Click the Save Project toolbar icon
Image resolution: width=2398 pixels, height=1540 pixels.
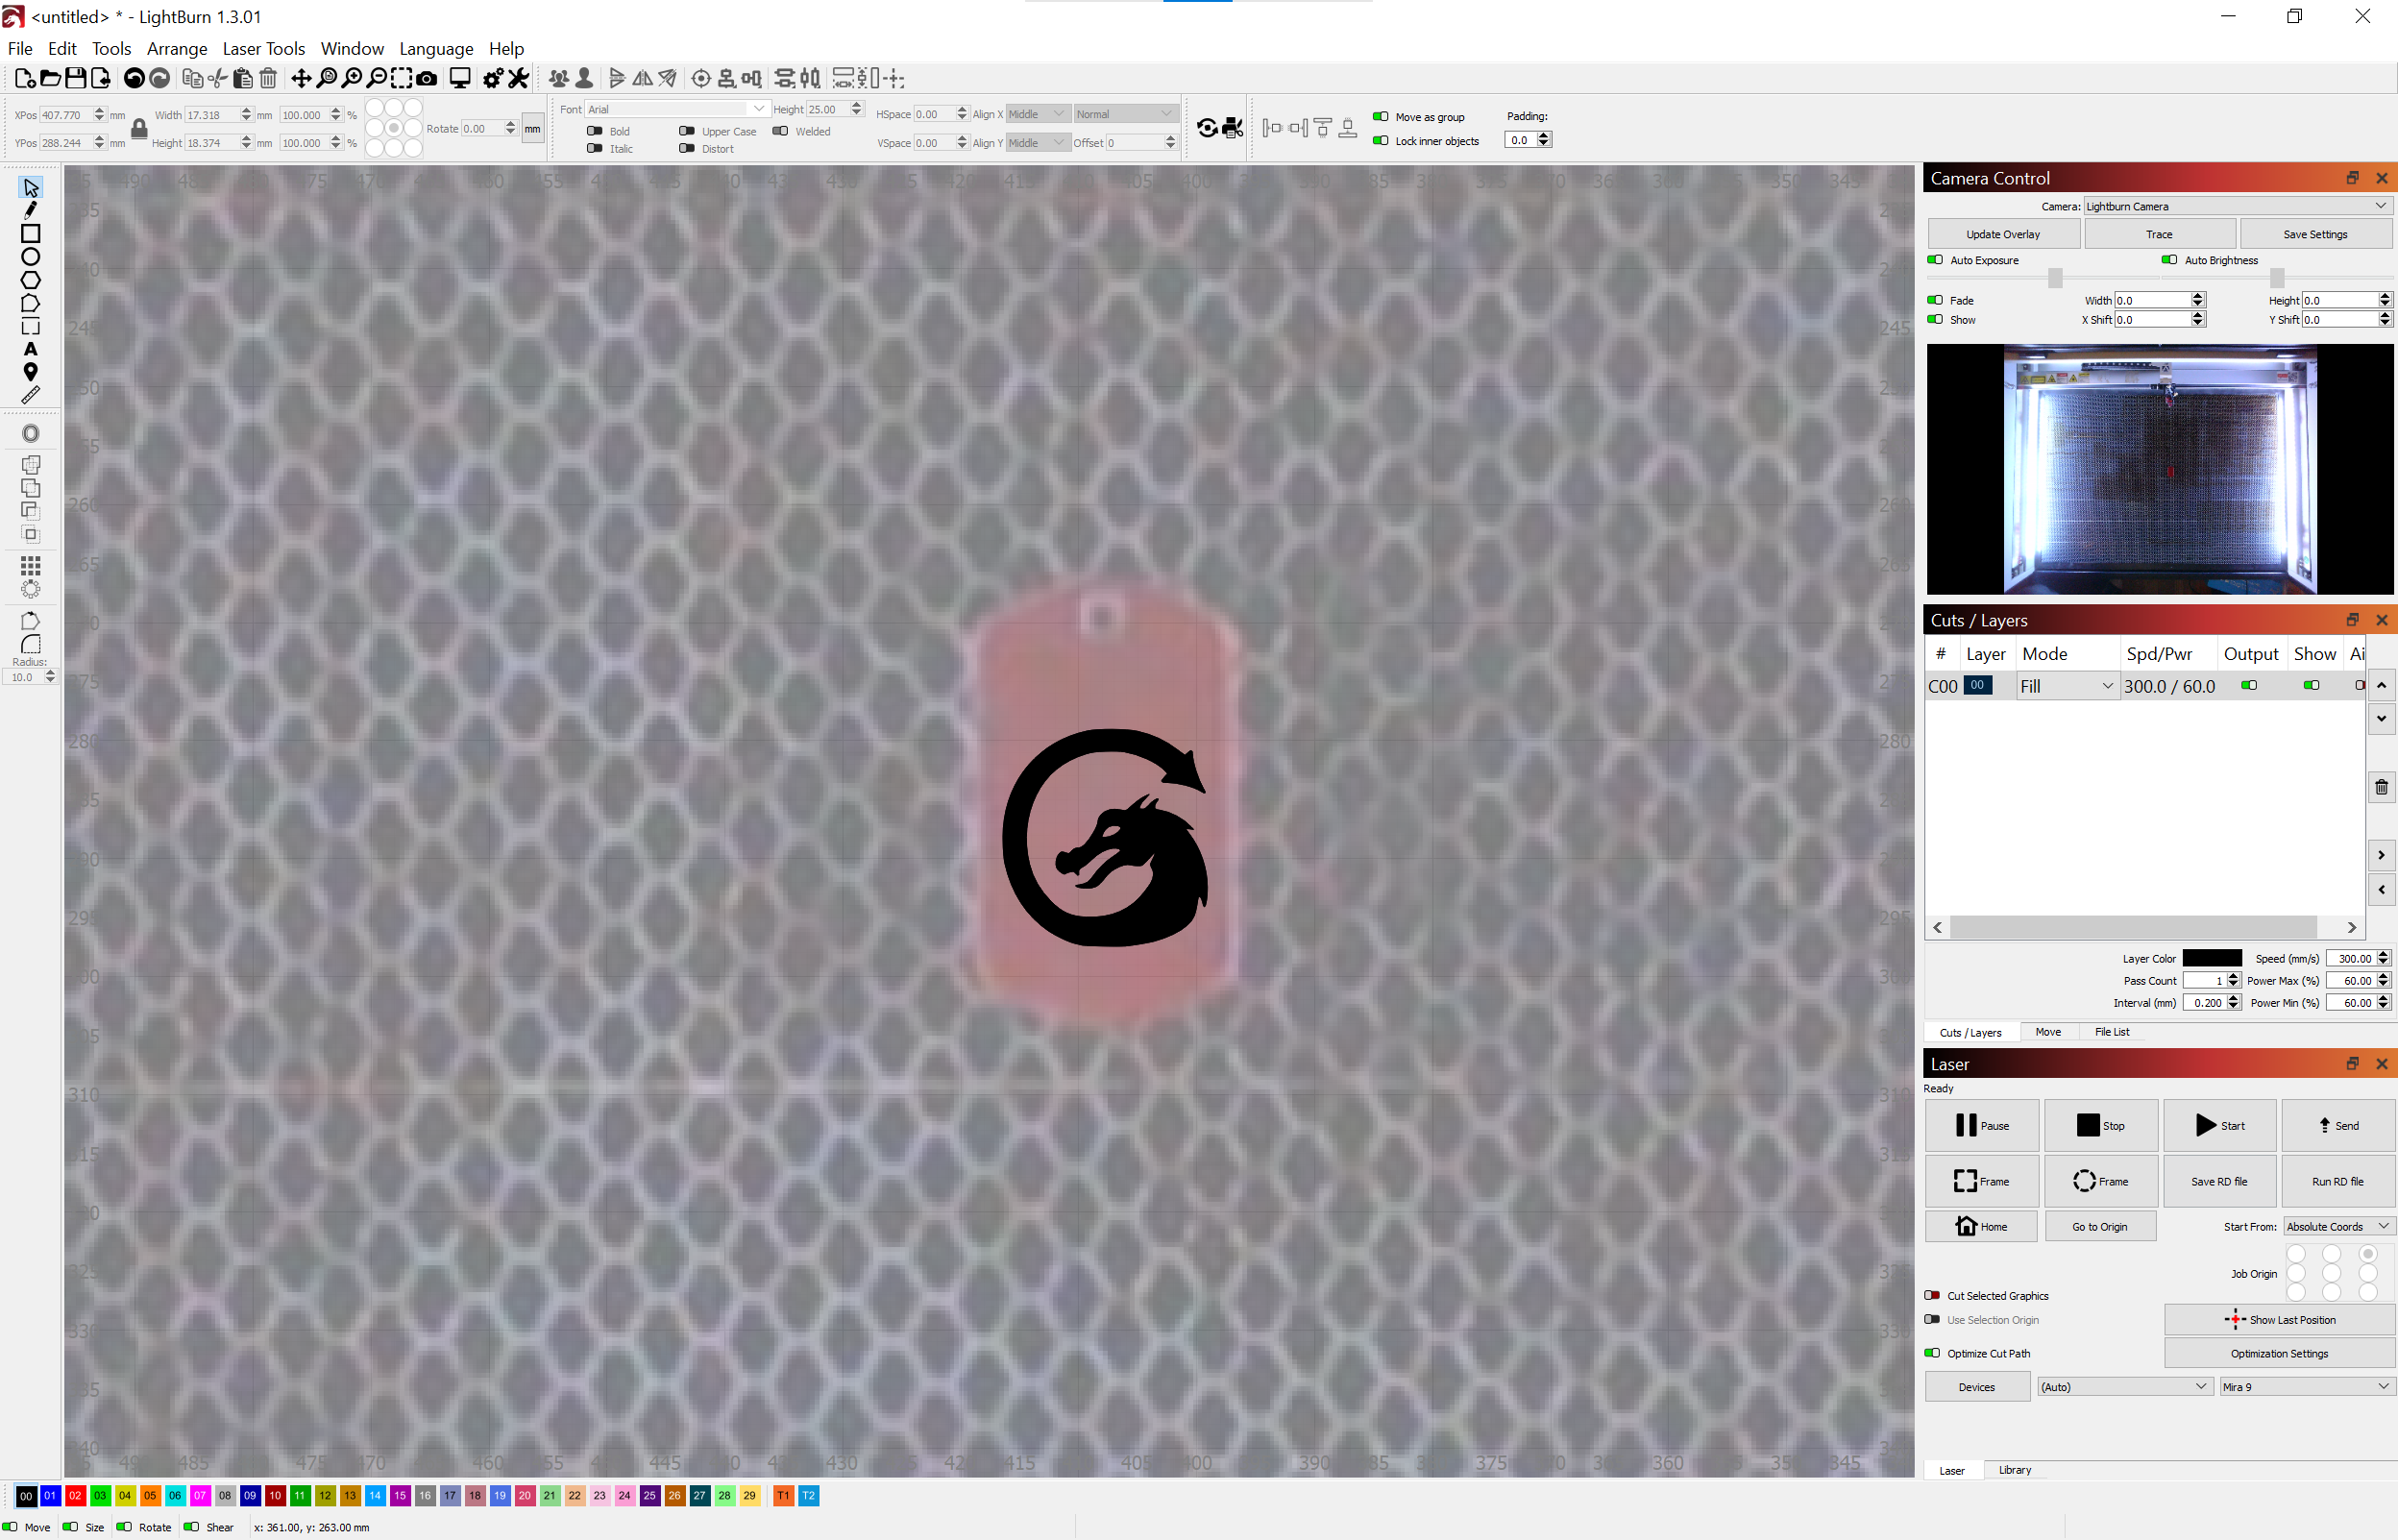pos(75,78)
